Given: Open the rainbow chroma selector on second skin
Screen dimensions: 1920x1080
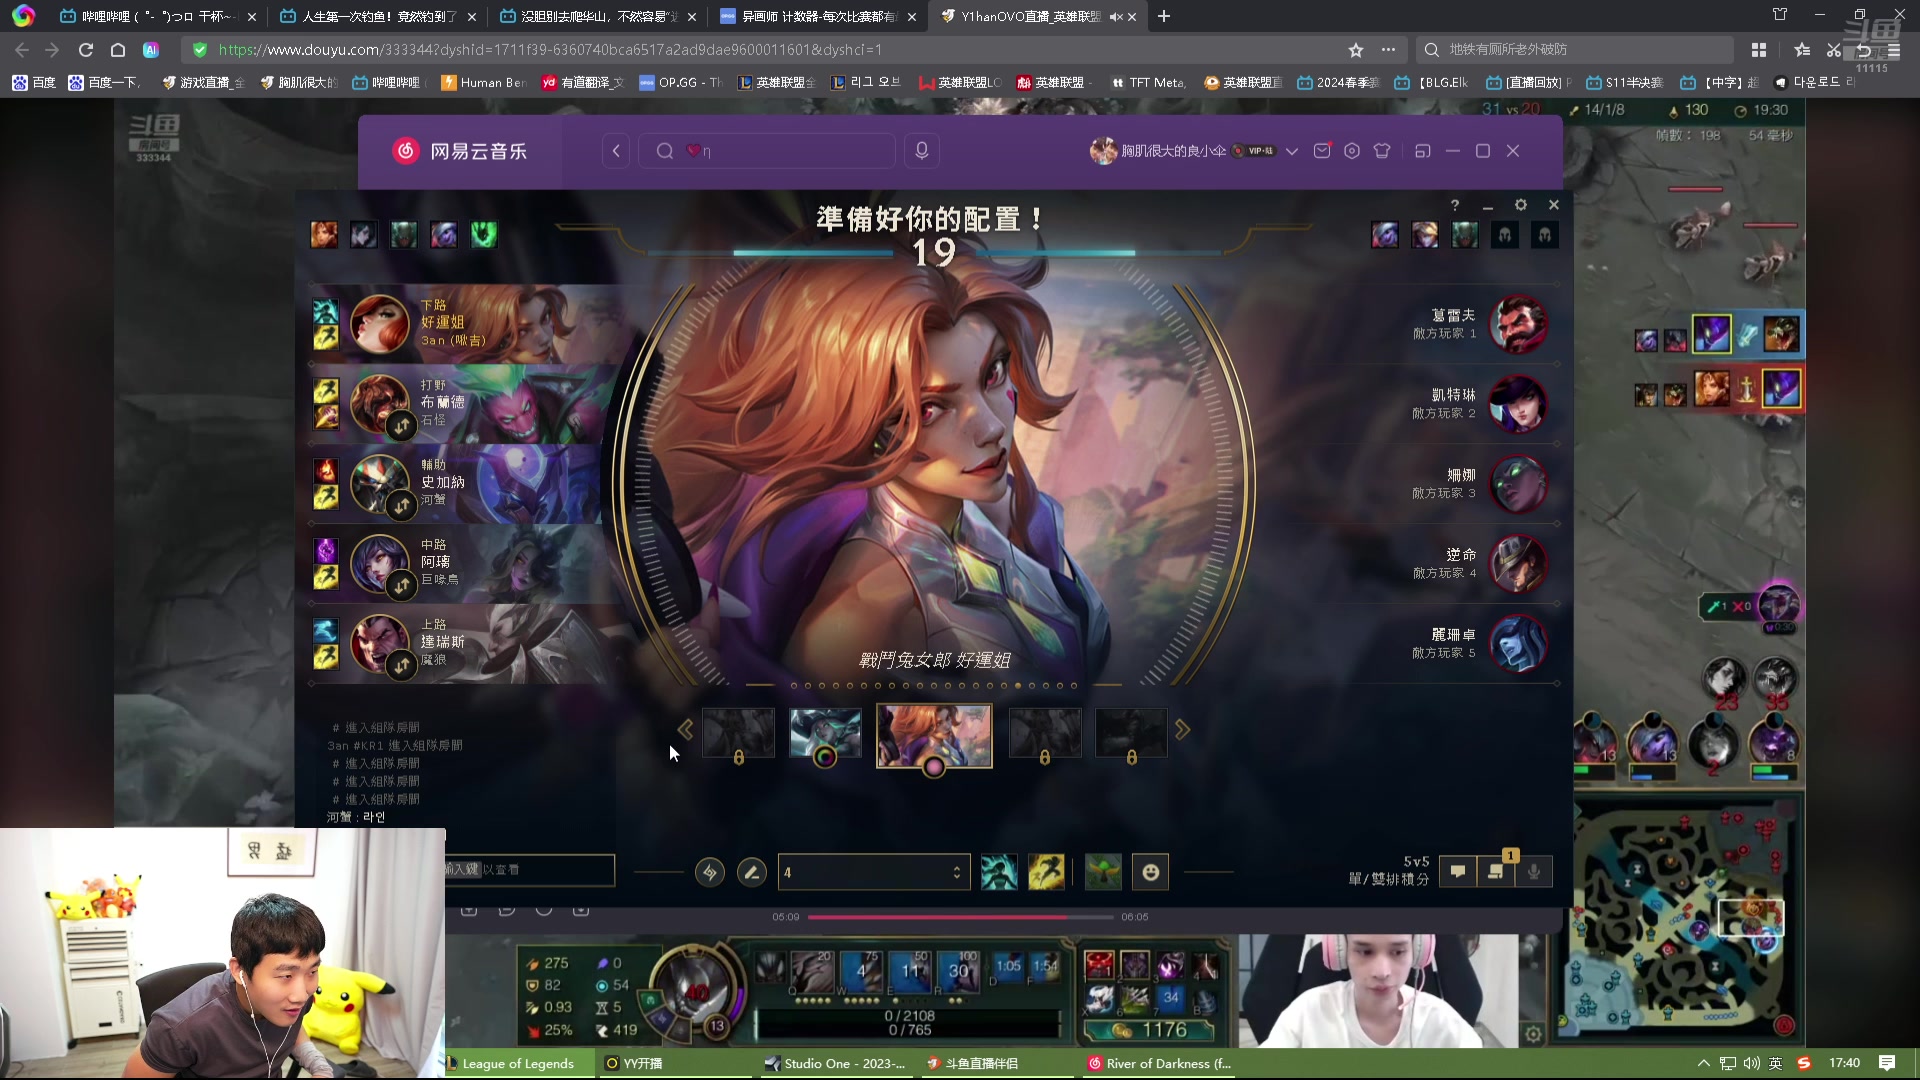Looking at the screenshot, I should pos(825,757).
